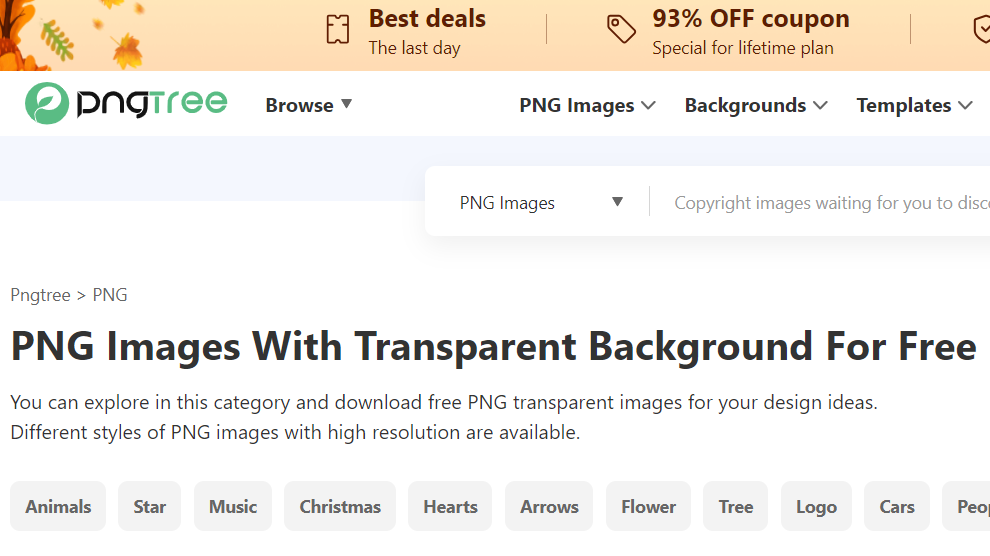Expand the Backgrounds navigation menu
This screenshot has height=556, width=990.
pos(756,105)
